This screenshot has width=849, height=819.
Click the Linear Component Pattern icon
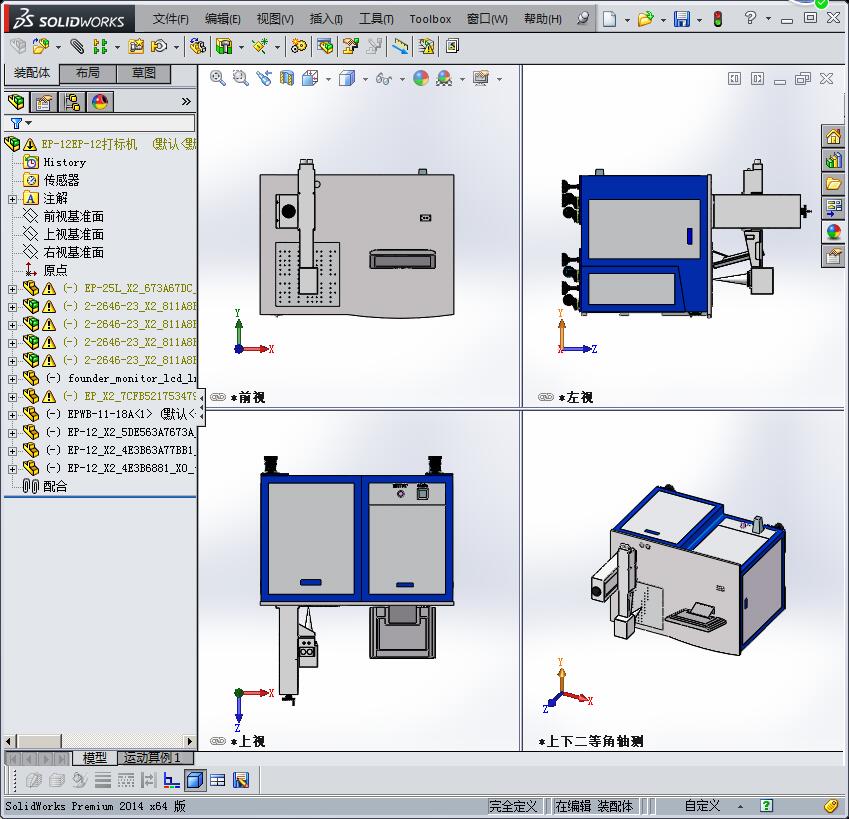[x=100, y=47]
